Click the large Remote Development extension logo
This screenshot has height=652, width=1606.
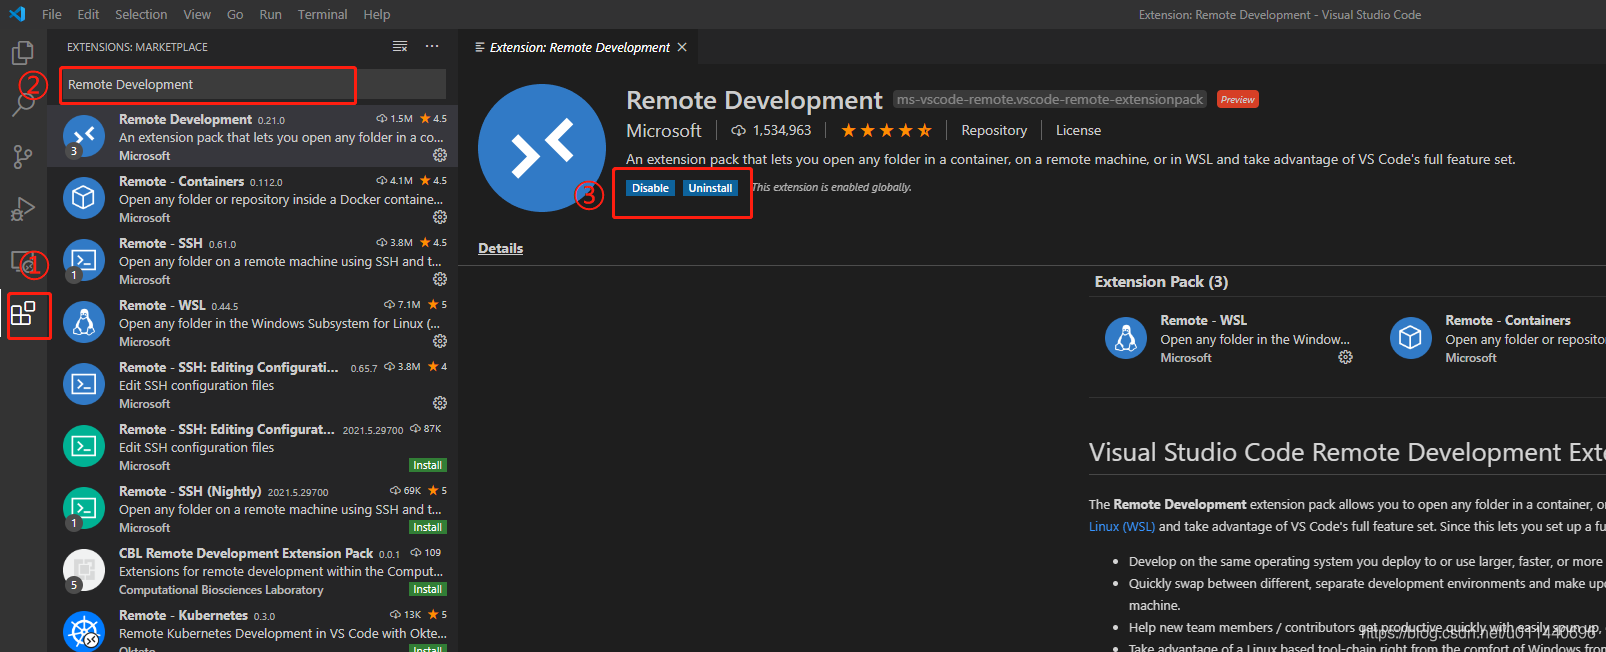coord(542,148)
